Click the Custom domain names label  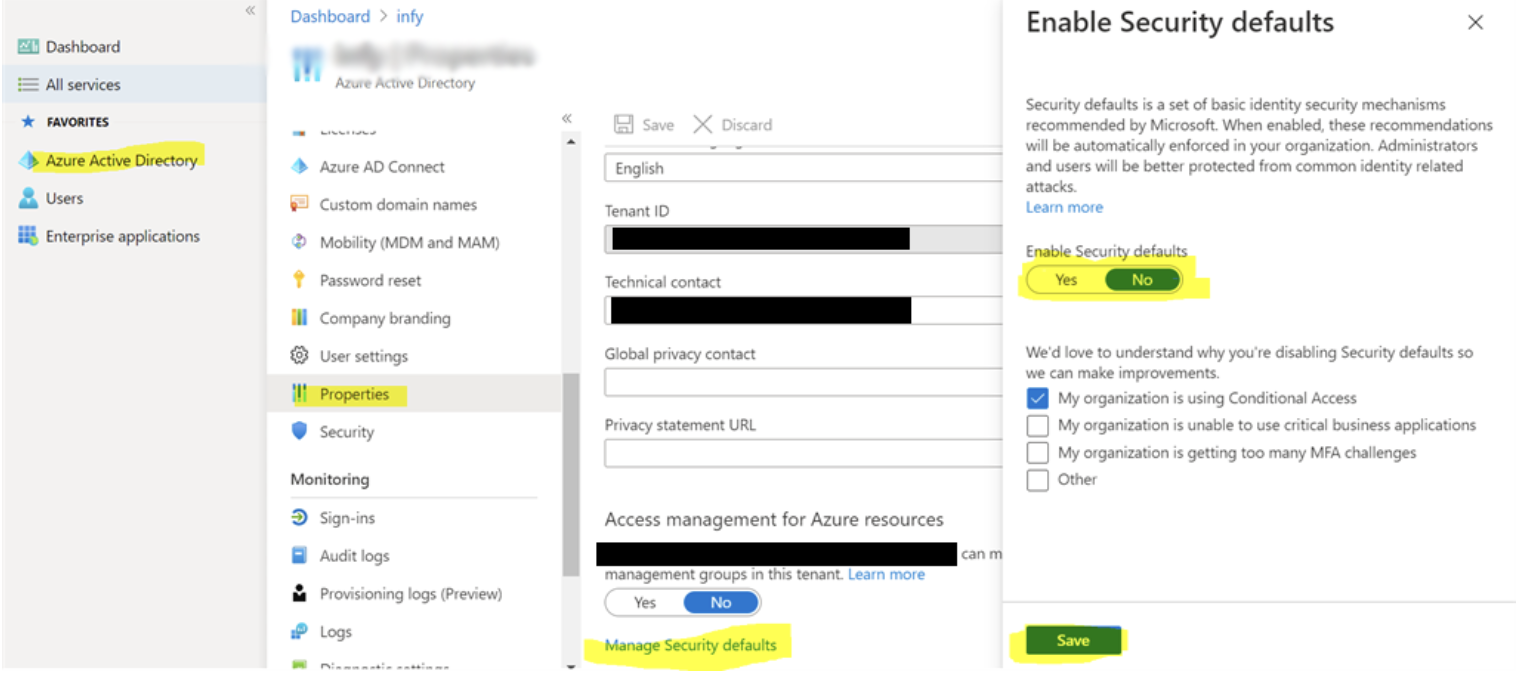pyautogui.click(x=398, y=204)
